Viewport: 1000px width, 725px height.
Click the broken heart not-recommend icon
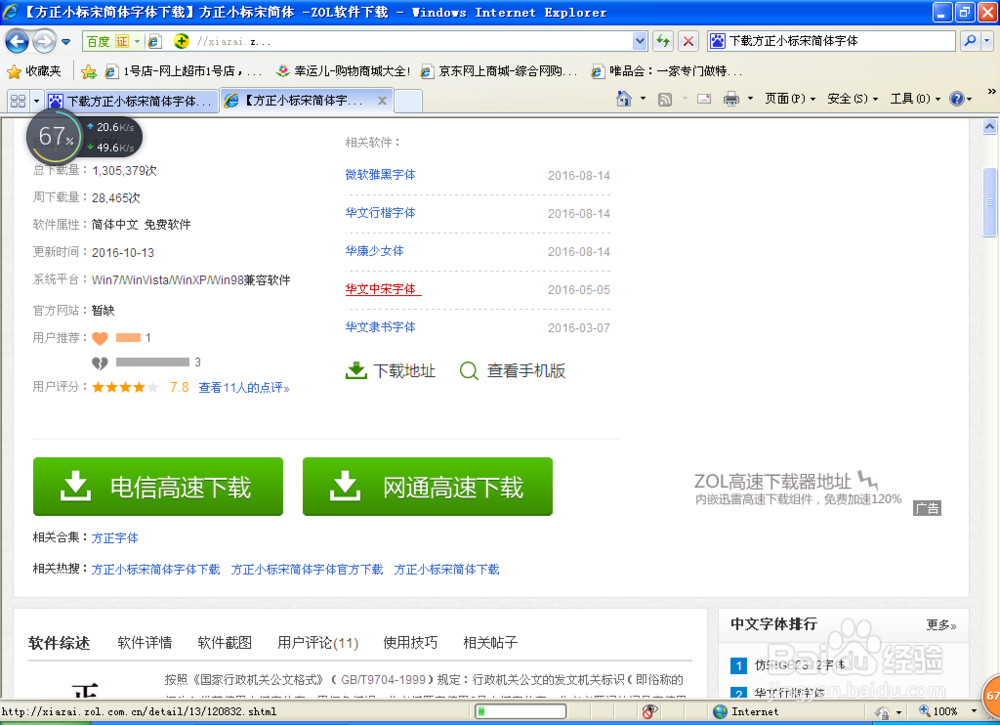[100, 363]
